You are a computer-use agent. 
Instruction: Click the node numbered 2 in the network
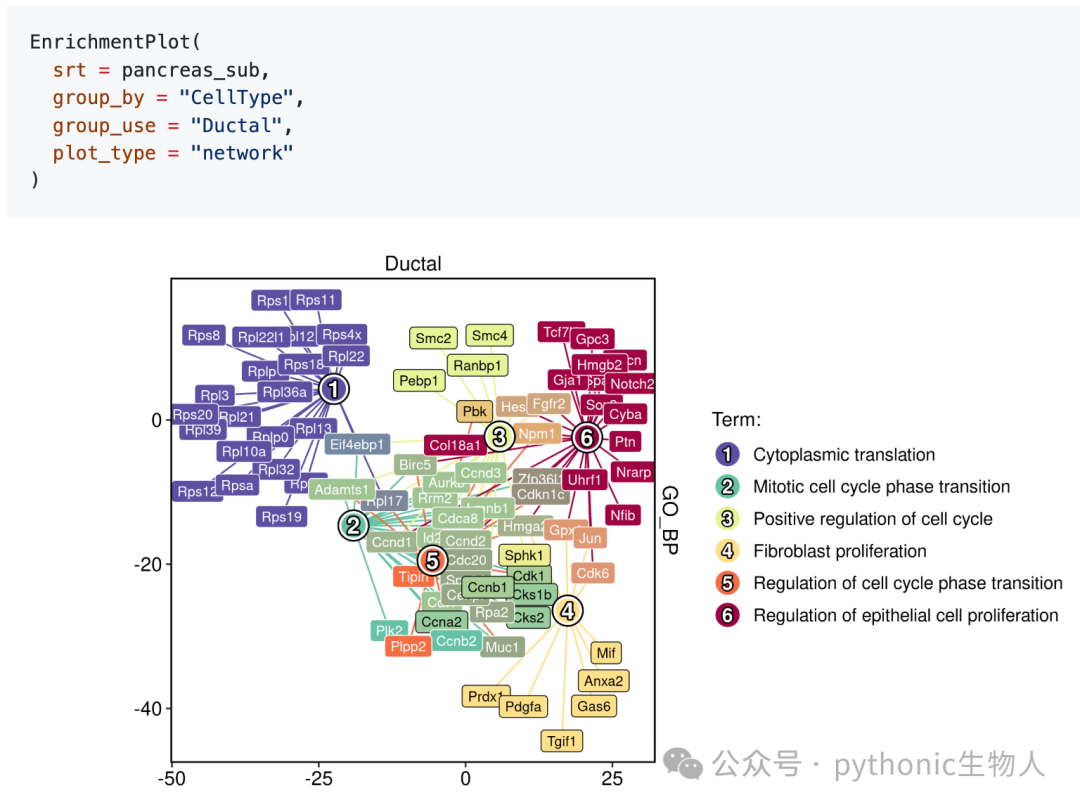pyautogui.click(x=353, y=525)
